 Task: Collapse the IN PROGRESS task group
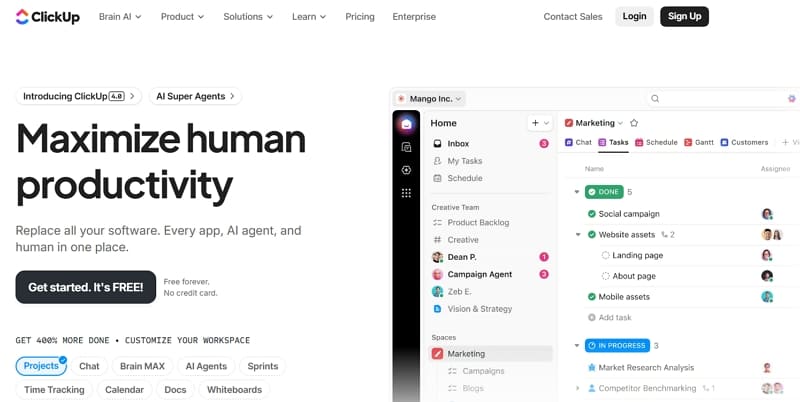[x=577, y=346]
